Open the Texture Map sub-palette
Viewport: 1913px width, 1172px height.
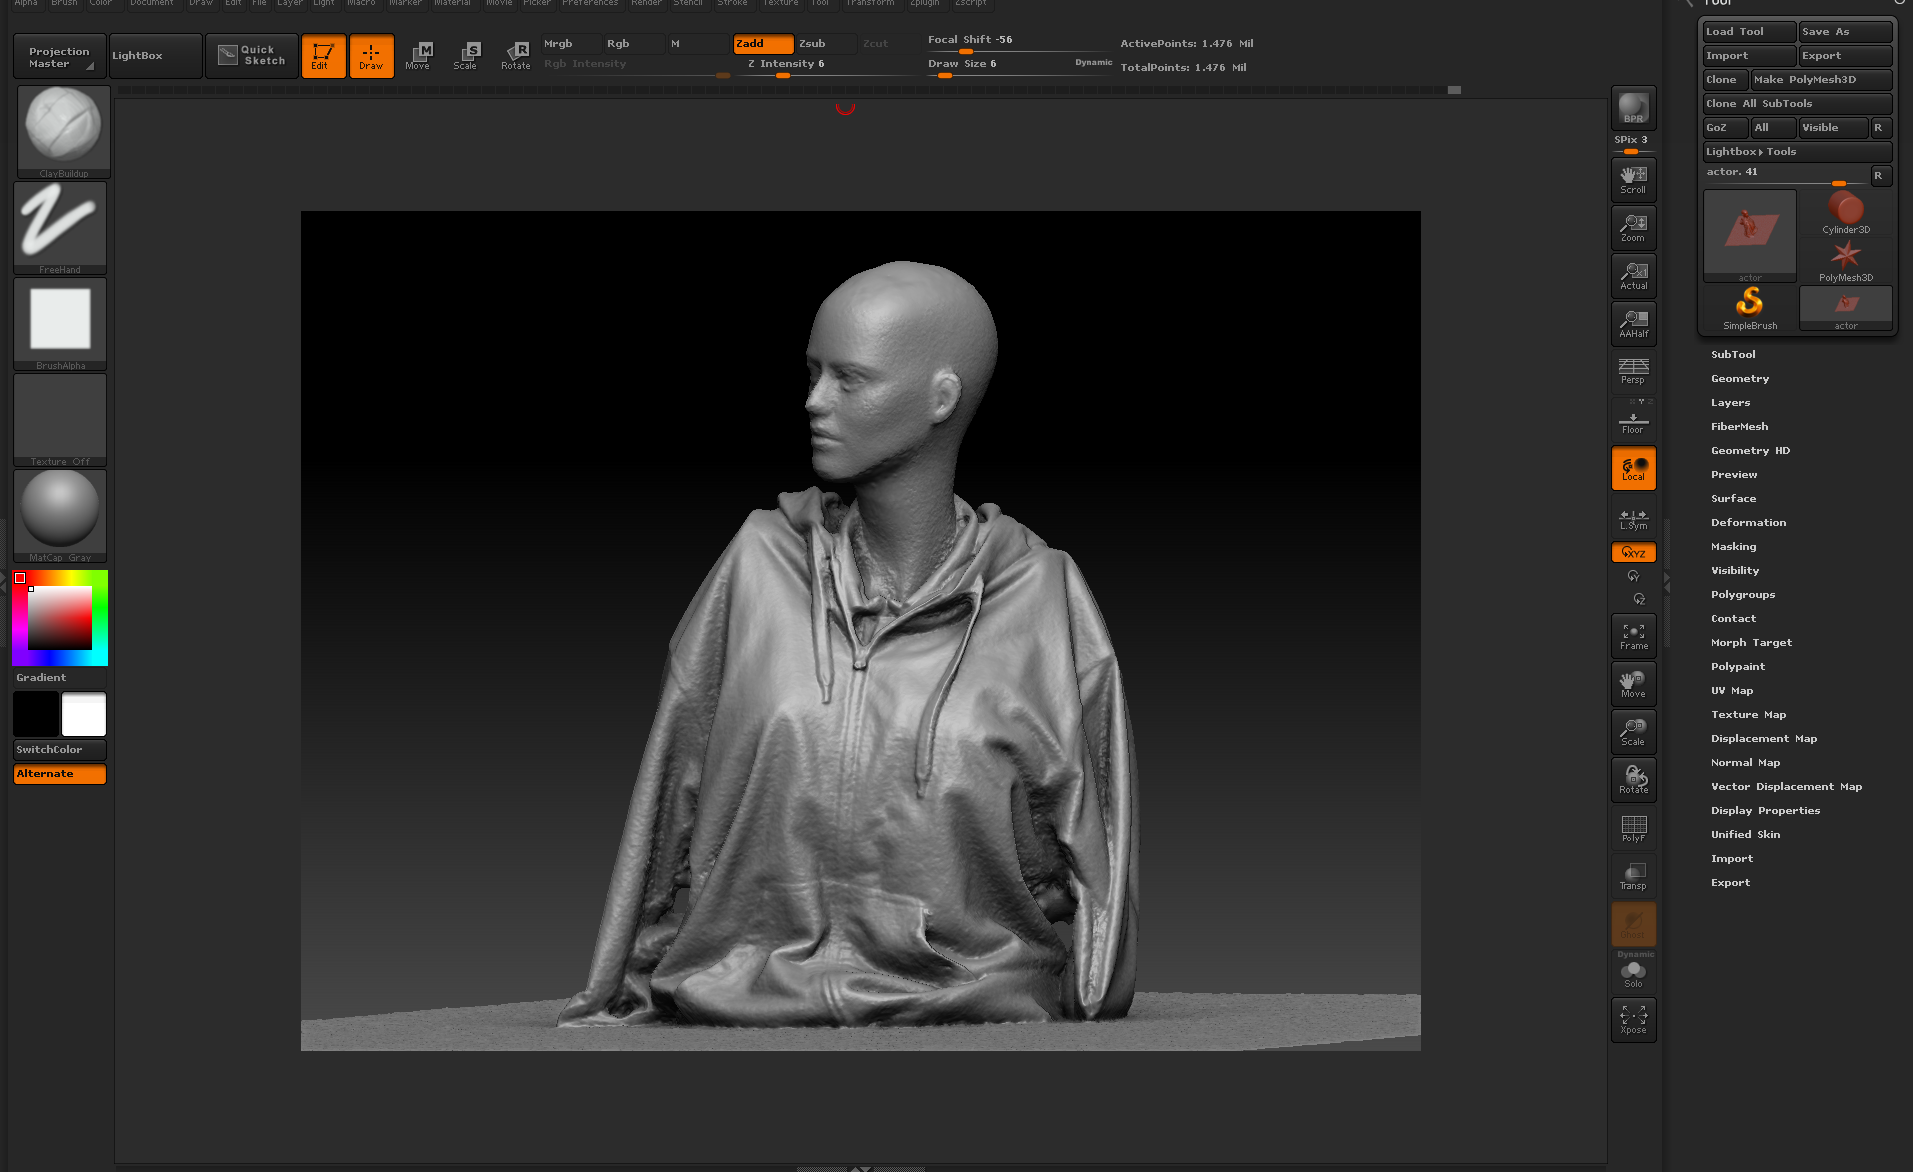pos(1748,715)
